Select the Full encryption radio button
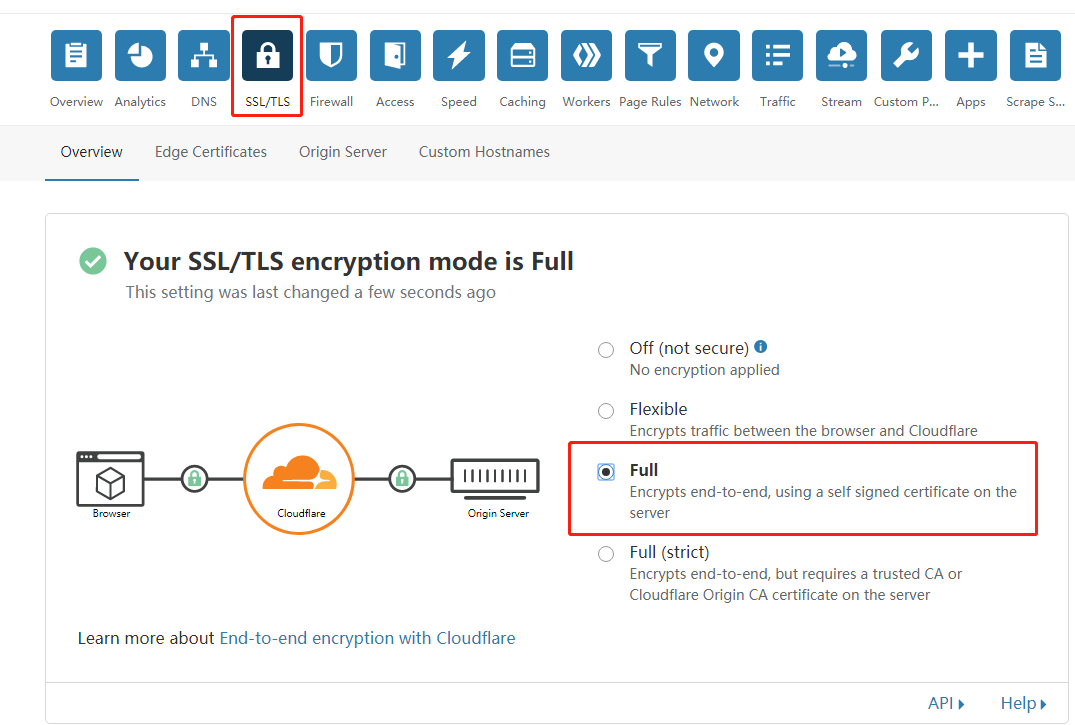This screenshot has height=725, width=1075. [606, 472]
